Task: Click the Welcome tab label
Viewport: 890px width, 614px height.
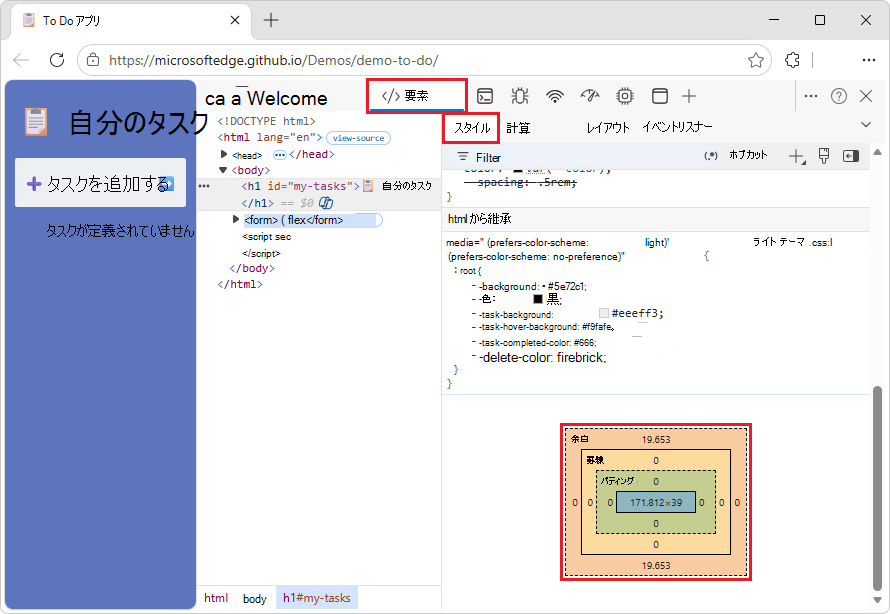Action: [287, 98]
